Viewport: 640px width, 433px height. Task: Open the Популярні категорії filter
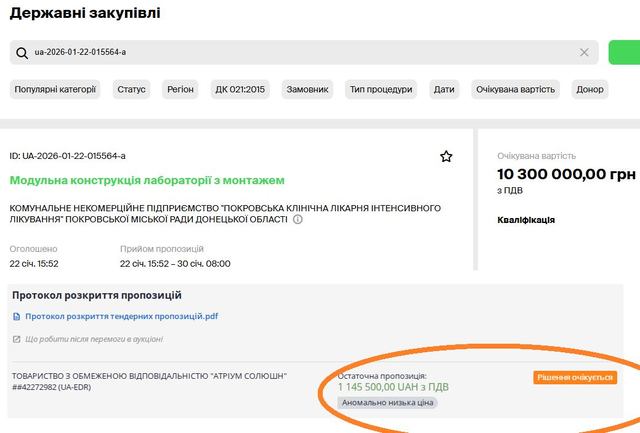[x=55, y=89]
